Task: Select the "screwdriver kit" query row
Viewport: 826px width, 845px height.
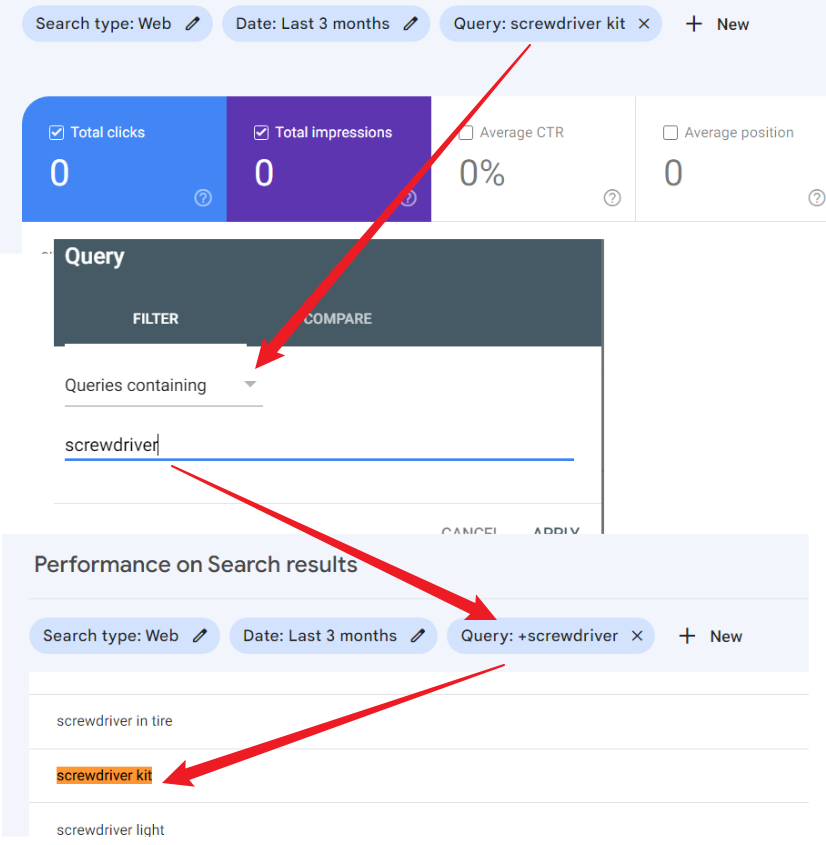Action: click(x=105, y=776)
